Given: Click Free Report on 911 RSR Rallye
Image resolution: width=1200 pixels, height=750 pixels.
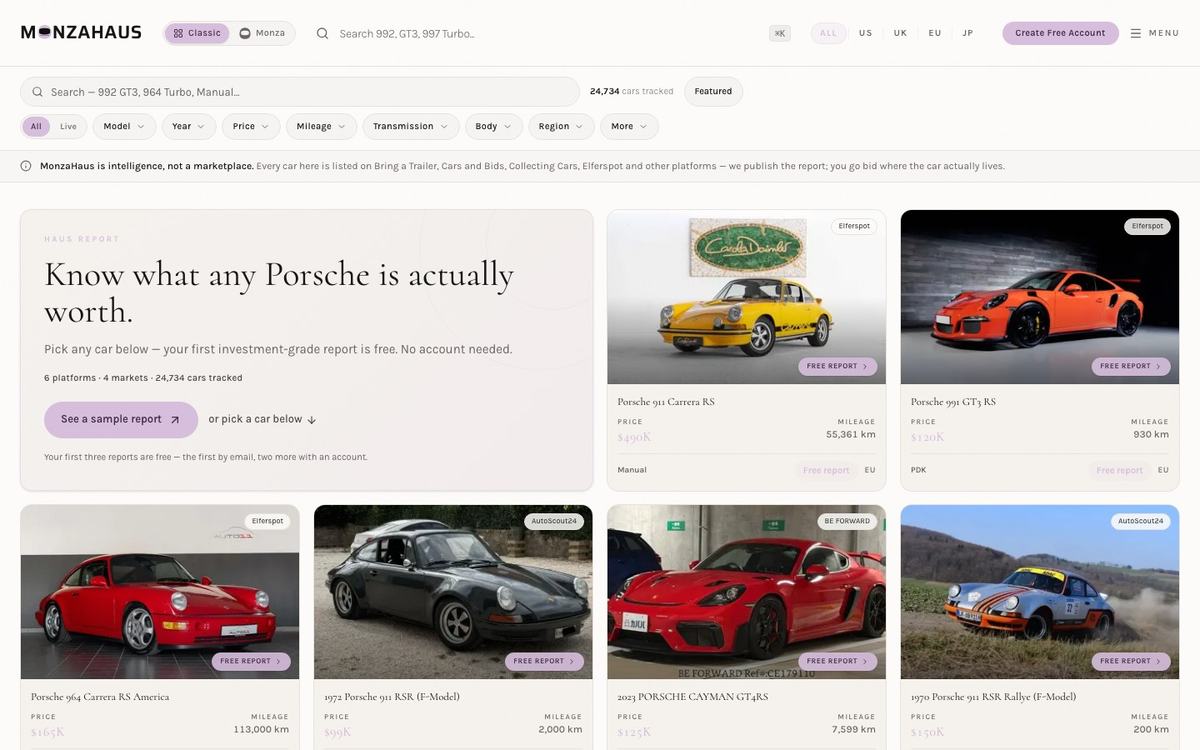Looking at the screenshot, I should 1131,662.
